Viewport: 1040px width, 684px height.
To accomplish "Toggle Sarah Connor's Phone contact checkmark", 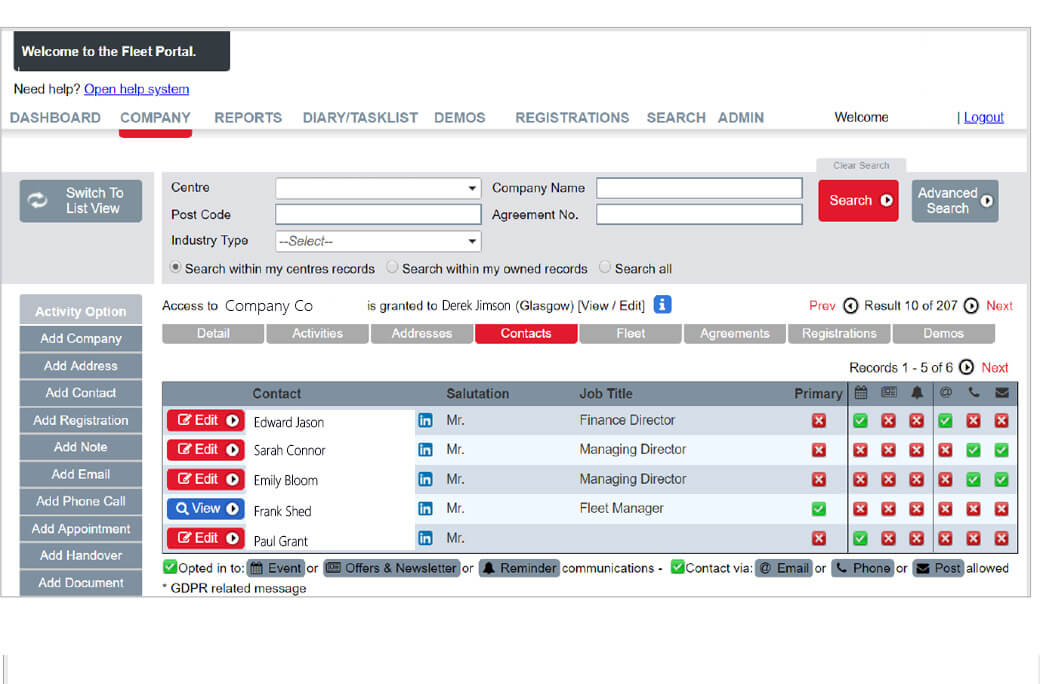I will tap(974, 450).
